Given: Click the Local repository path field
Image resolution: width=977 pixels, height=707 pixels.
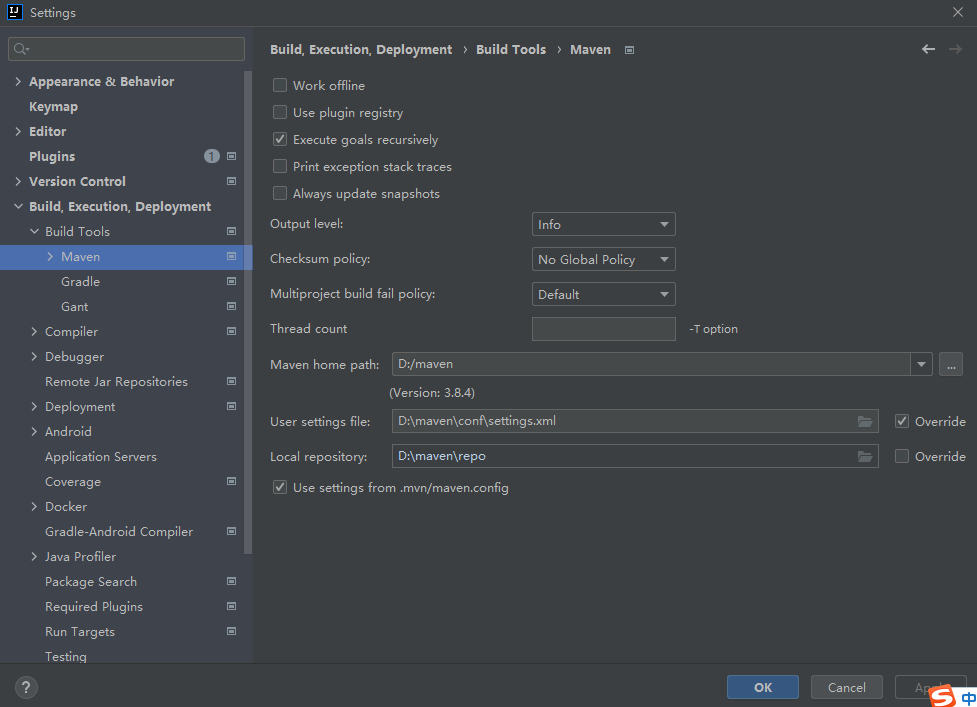Looking at the screenshot, I should pyautogui.click(x=635, y=456).
